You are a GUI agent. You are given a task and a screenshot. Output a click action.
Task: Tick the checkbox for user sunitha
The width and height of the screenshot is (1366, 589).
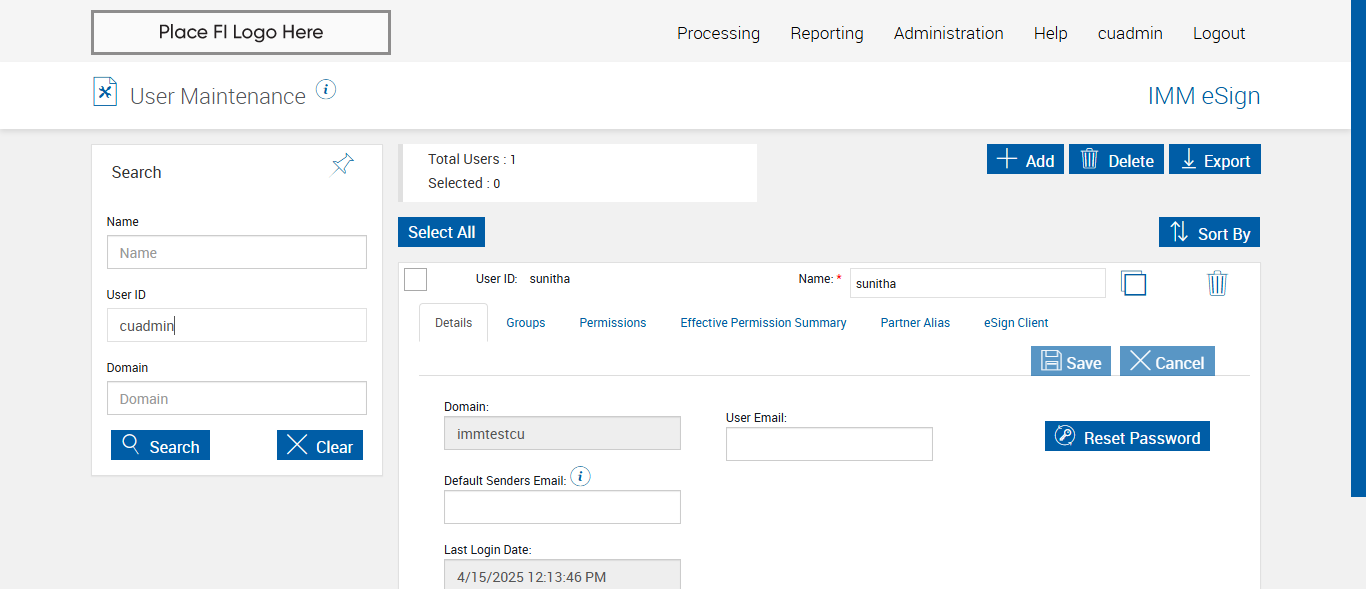coord(416,279)
